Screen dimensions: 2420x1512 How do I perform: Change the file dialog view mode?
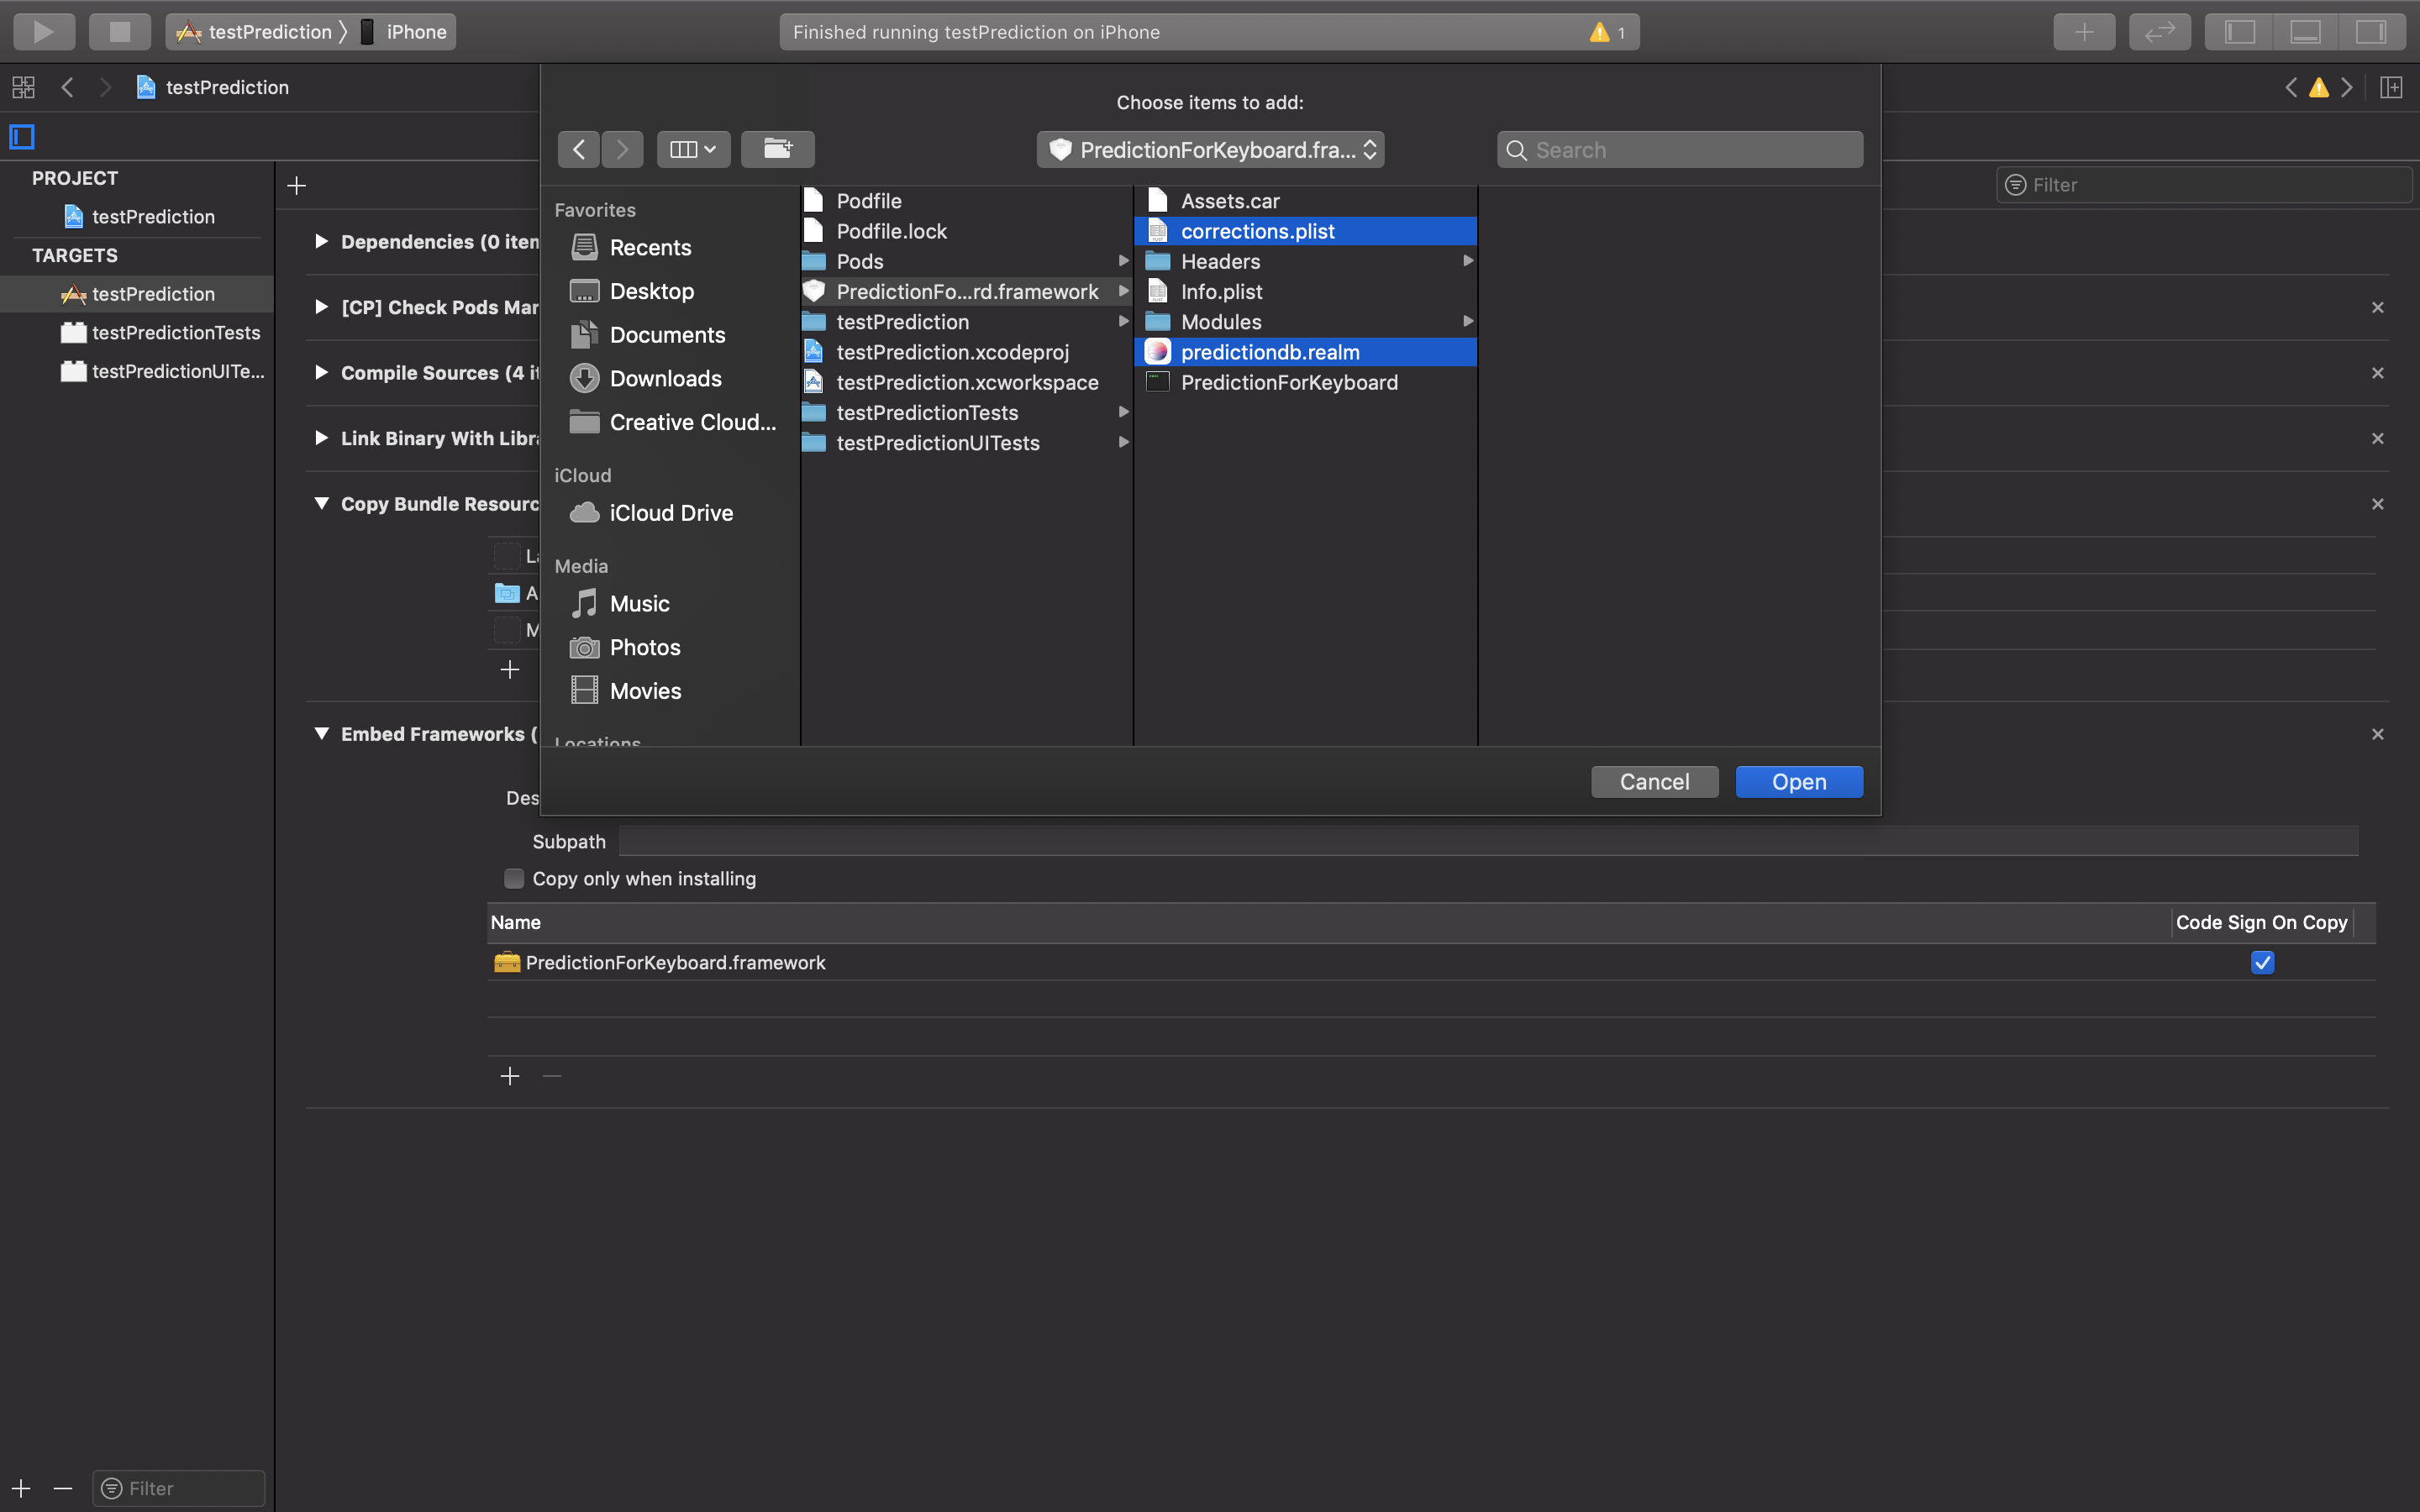[693, 149]
